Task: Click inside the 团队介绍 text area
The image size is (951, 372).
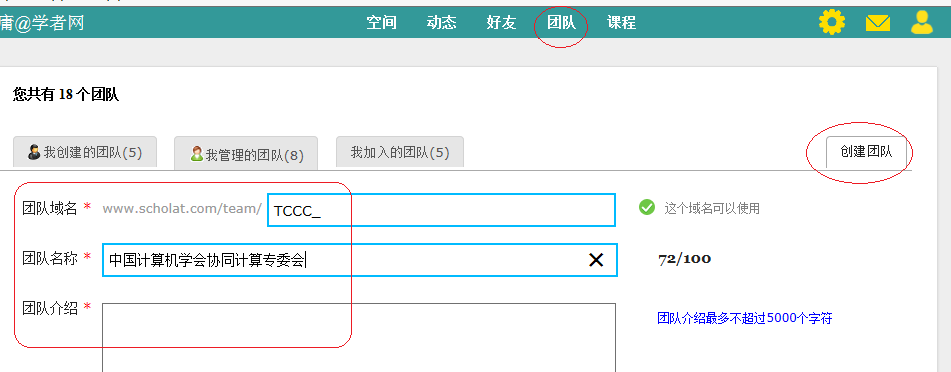Action: pyautogui.click(x=359, y=337)
